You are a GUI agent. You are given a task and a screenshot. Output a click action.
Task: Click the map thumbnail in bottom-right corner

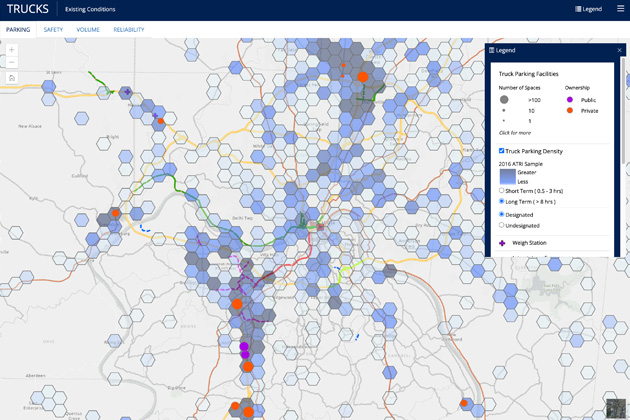[615, 407]
